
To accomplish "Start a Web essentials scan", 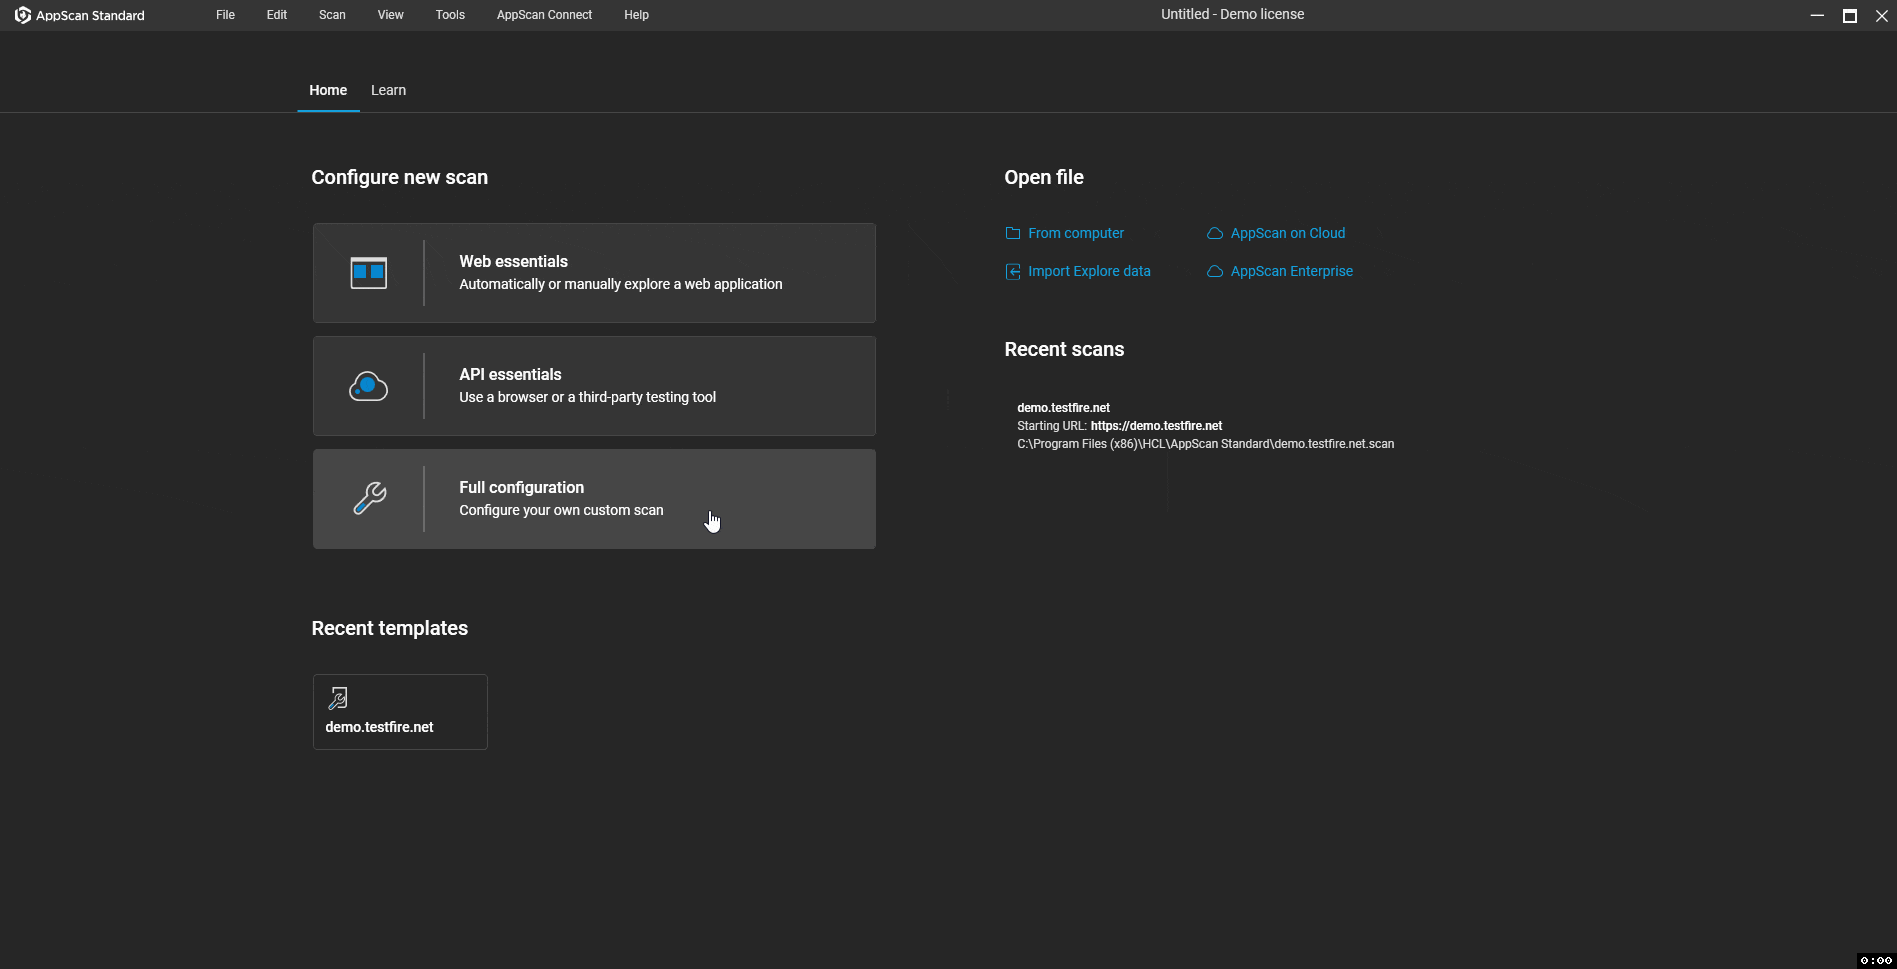I will pos(594,273).
